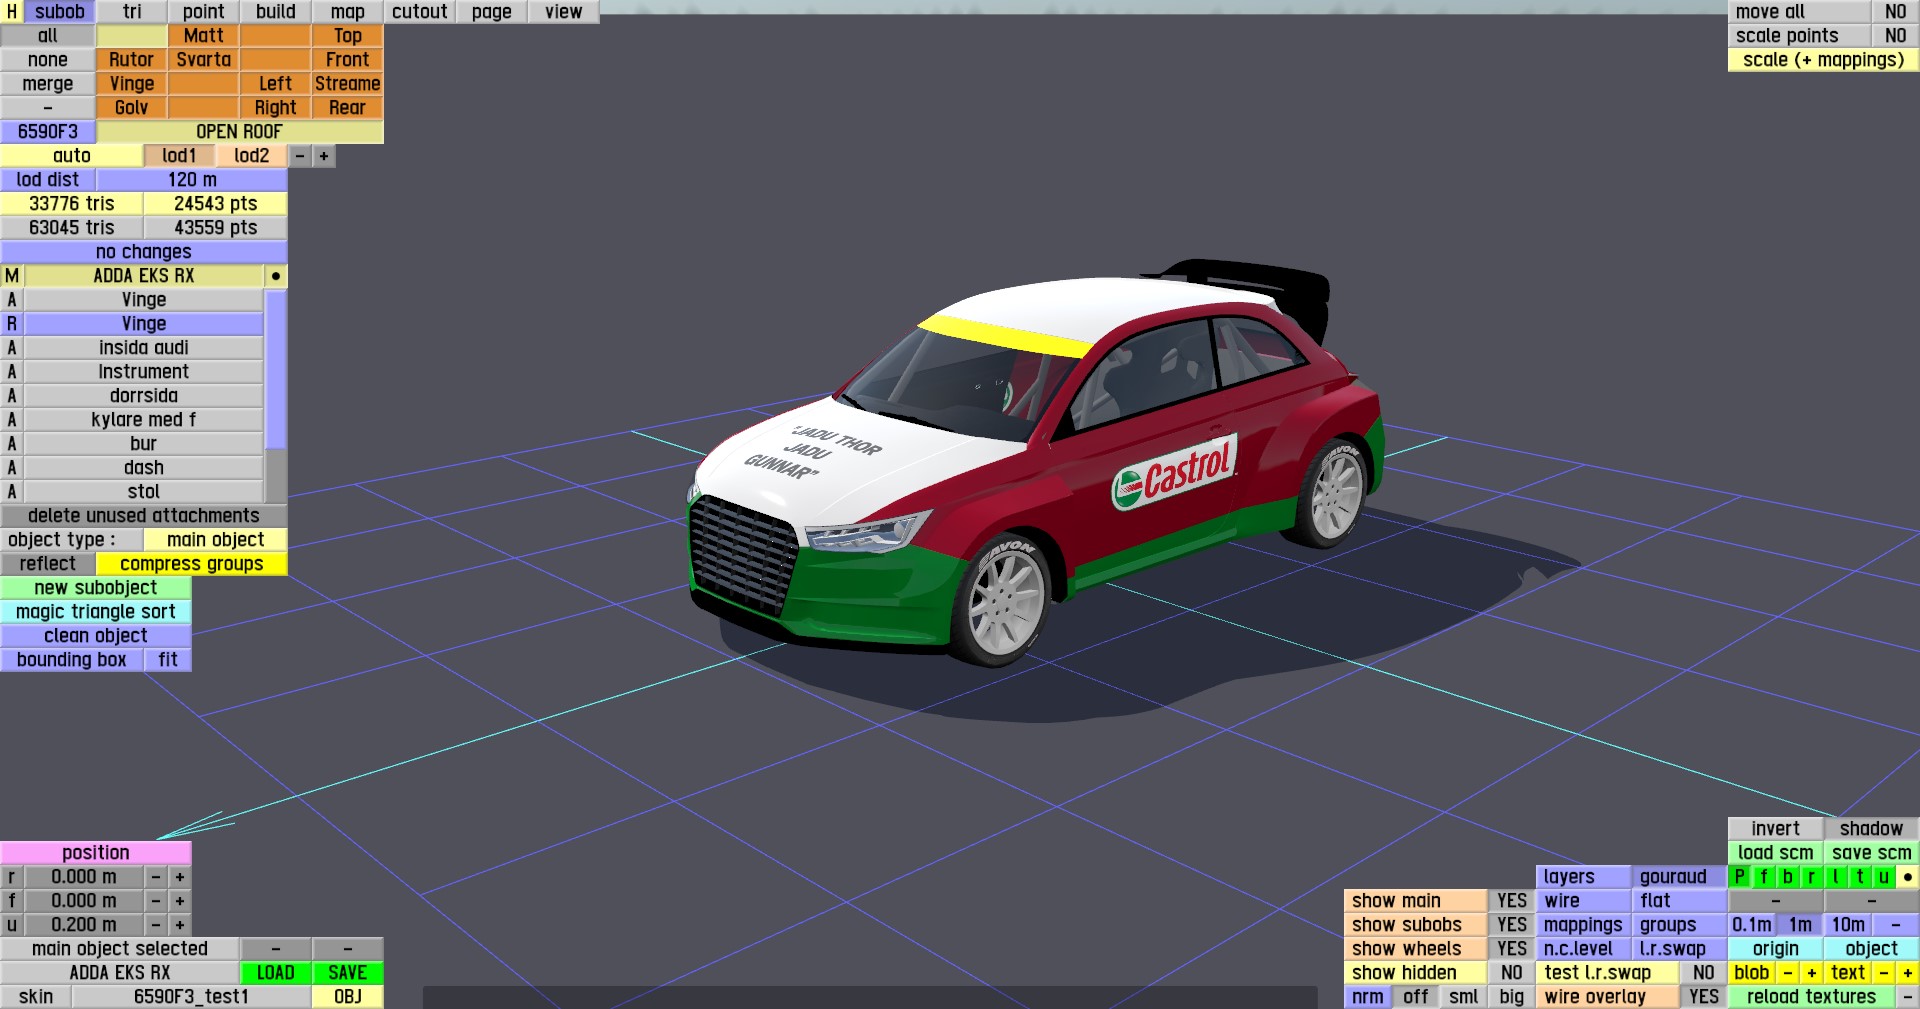
Task: Select the lod1 button
Action: point(180,156)
